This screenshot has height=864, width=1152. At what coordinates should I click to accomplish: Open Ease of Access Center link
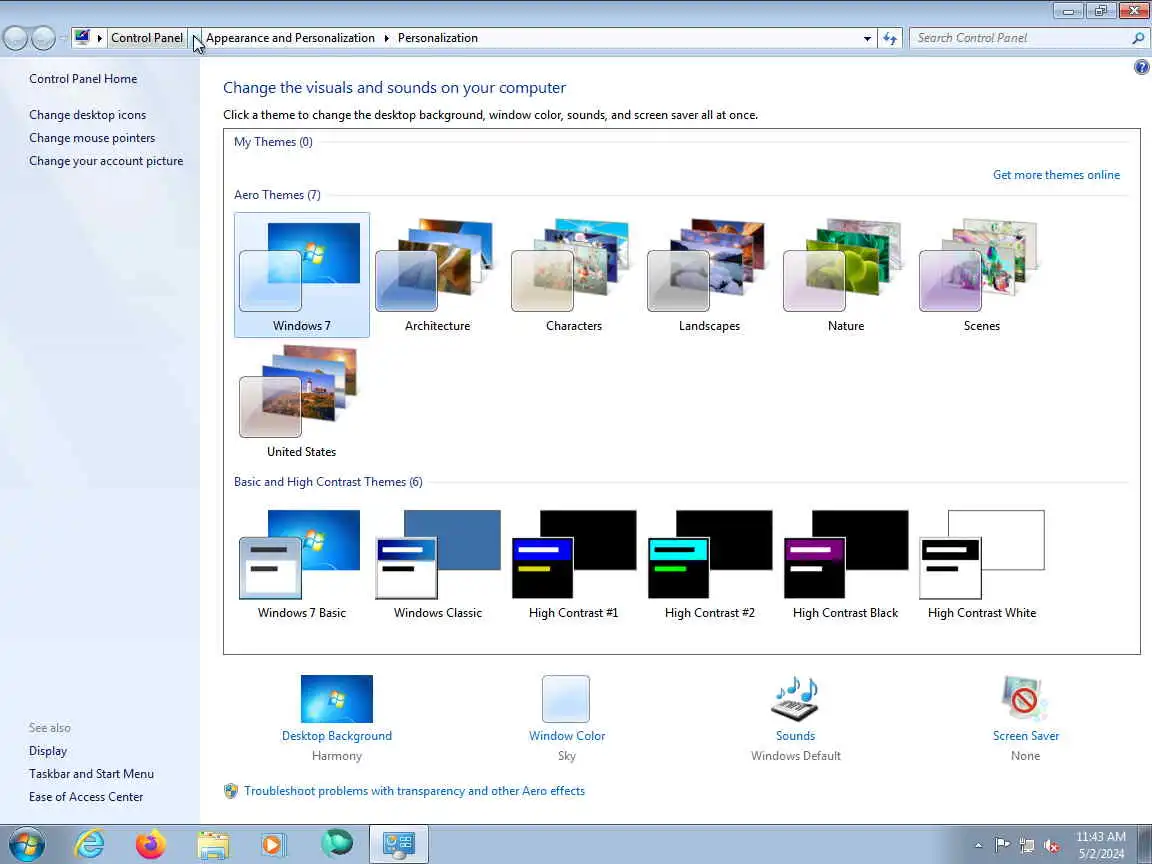click(86, 796)
